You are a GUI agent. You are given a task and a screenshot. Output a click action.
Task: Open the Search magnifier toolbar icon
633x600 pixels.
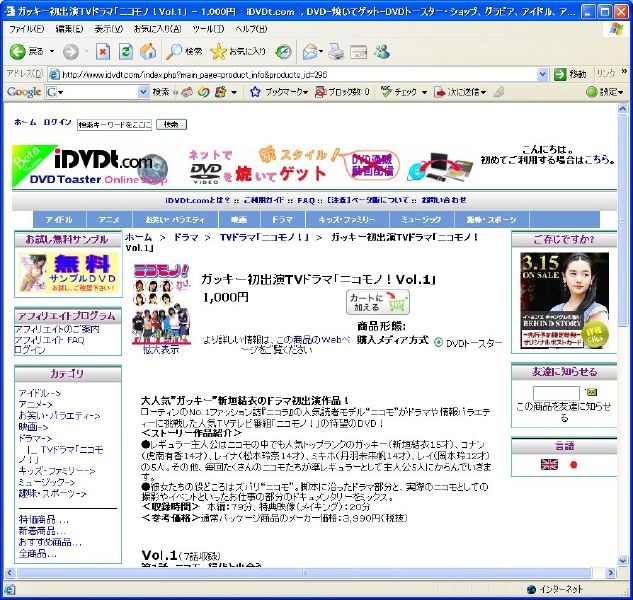click(x=174, y=51)
